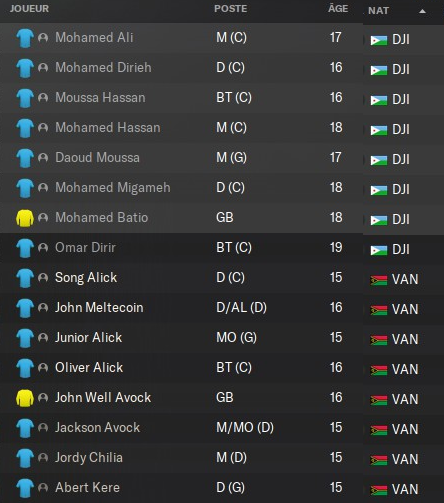Click the Vanuatu flag in Abert Kere's row

379,490
